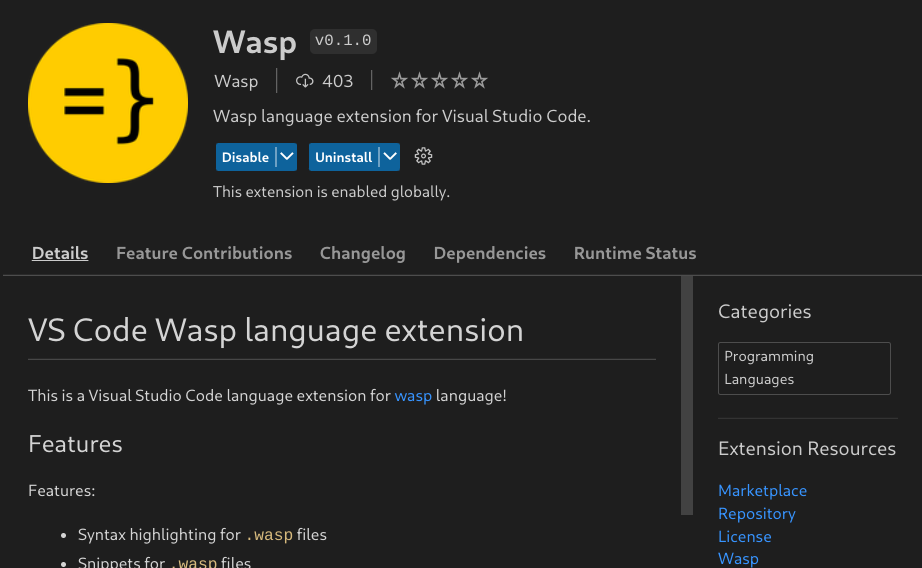Open the Marketplace resource link
This screenshot has height=568, width=922.
(x=762, y=490)
